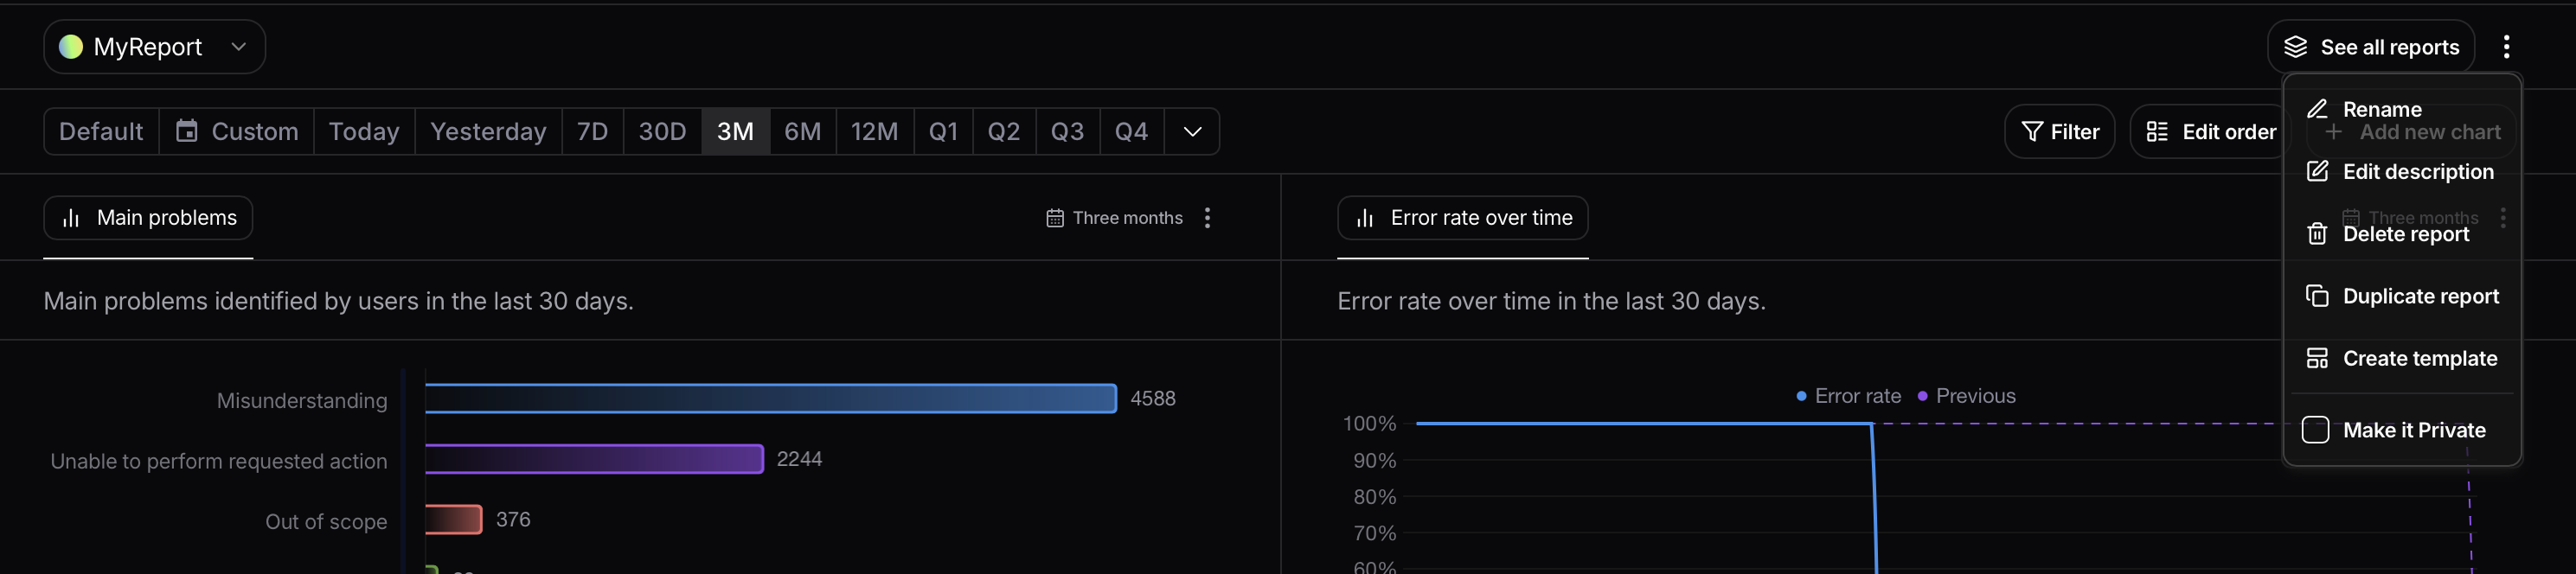Switch to the 6M range

[802, 131]
